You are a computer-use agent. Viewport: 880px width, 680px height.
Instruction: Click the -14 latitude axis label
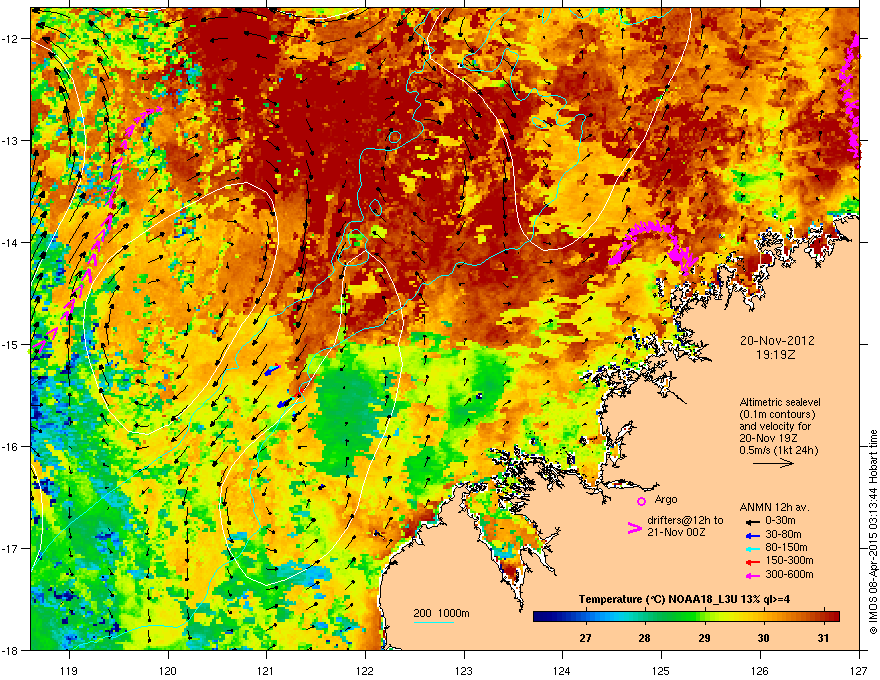10,243
